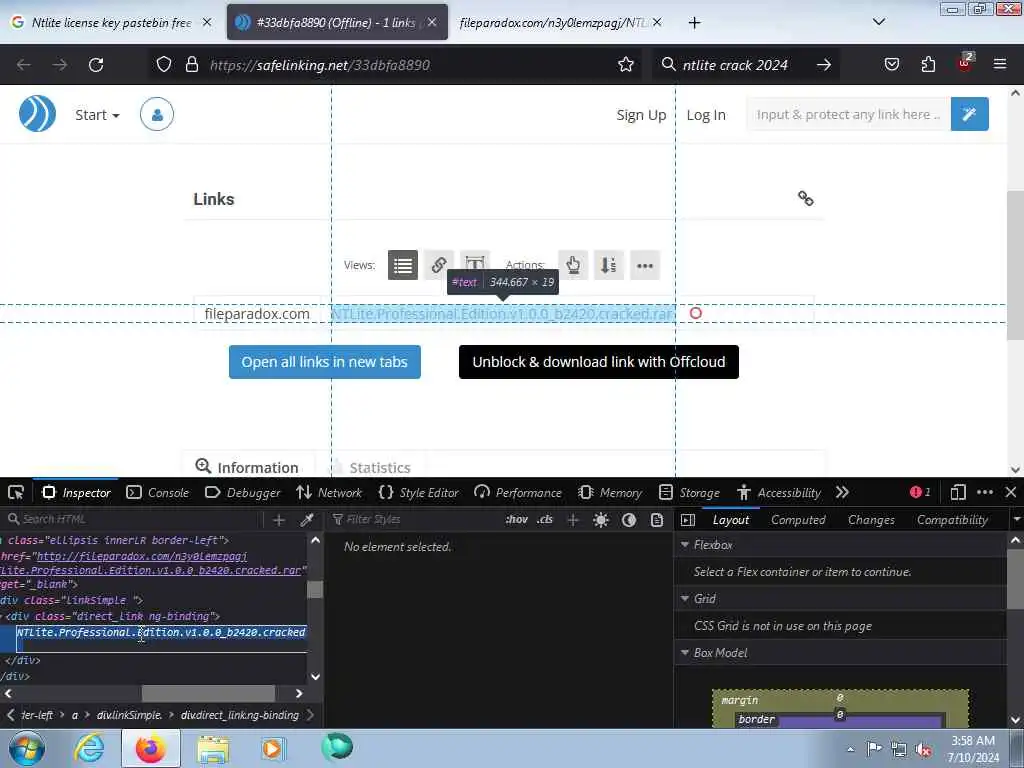1024x768 pixels.
Task: List all tabs dropdown arrow
Action: coord(879,22)
